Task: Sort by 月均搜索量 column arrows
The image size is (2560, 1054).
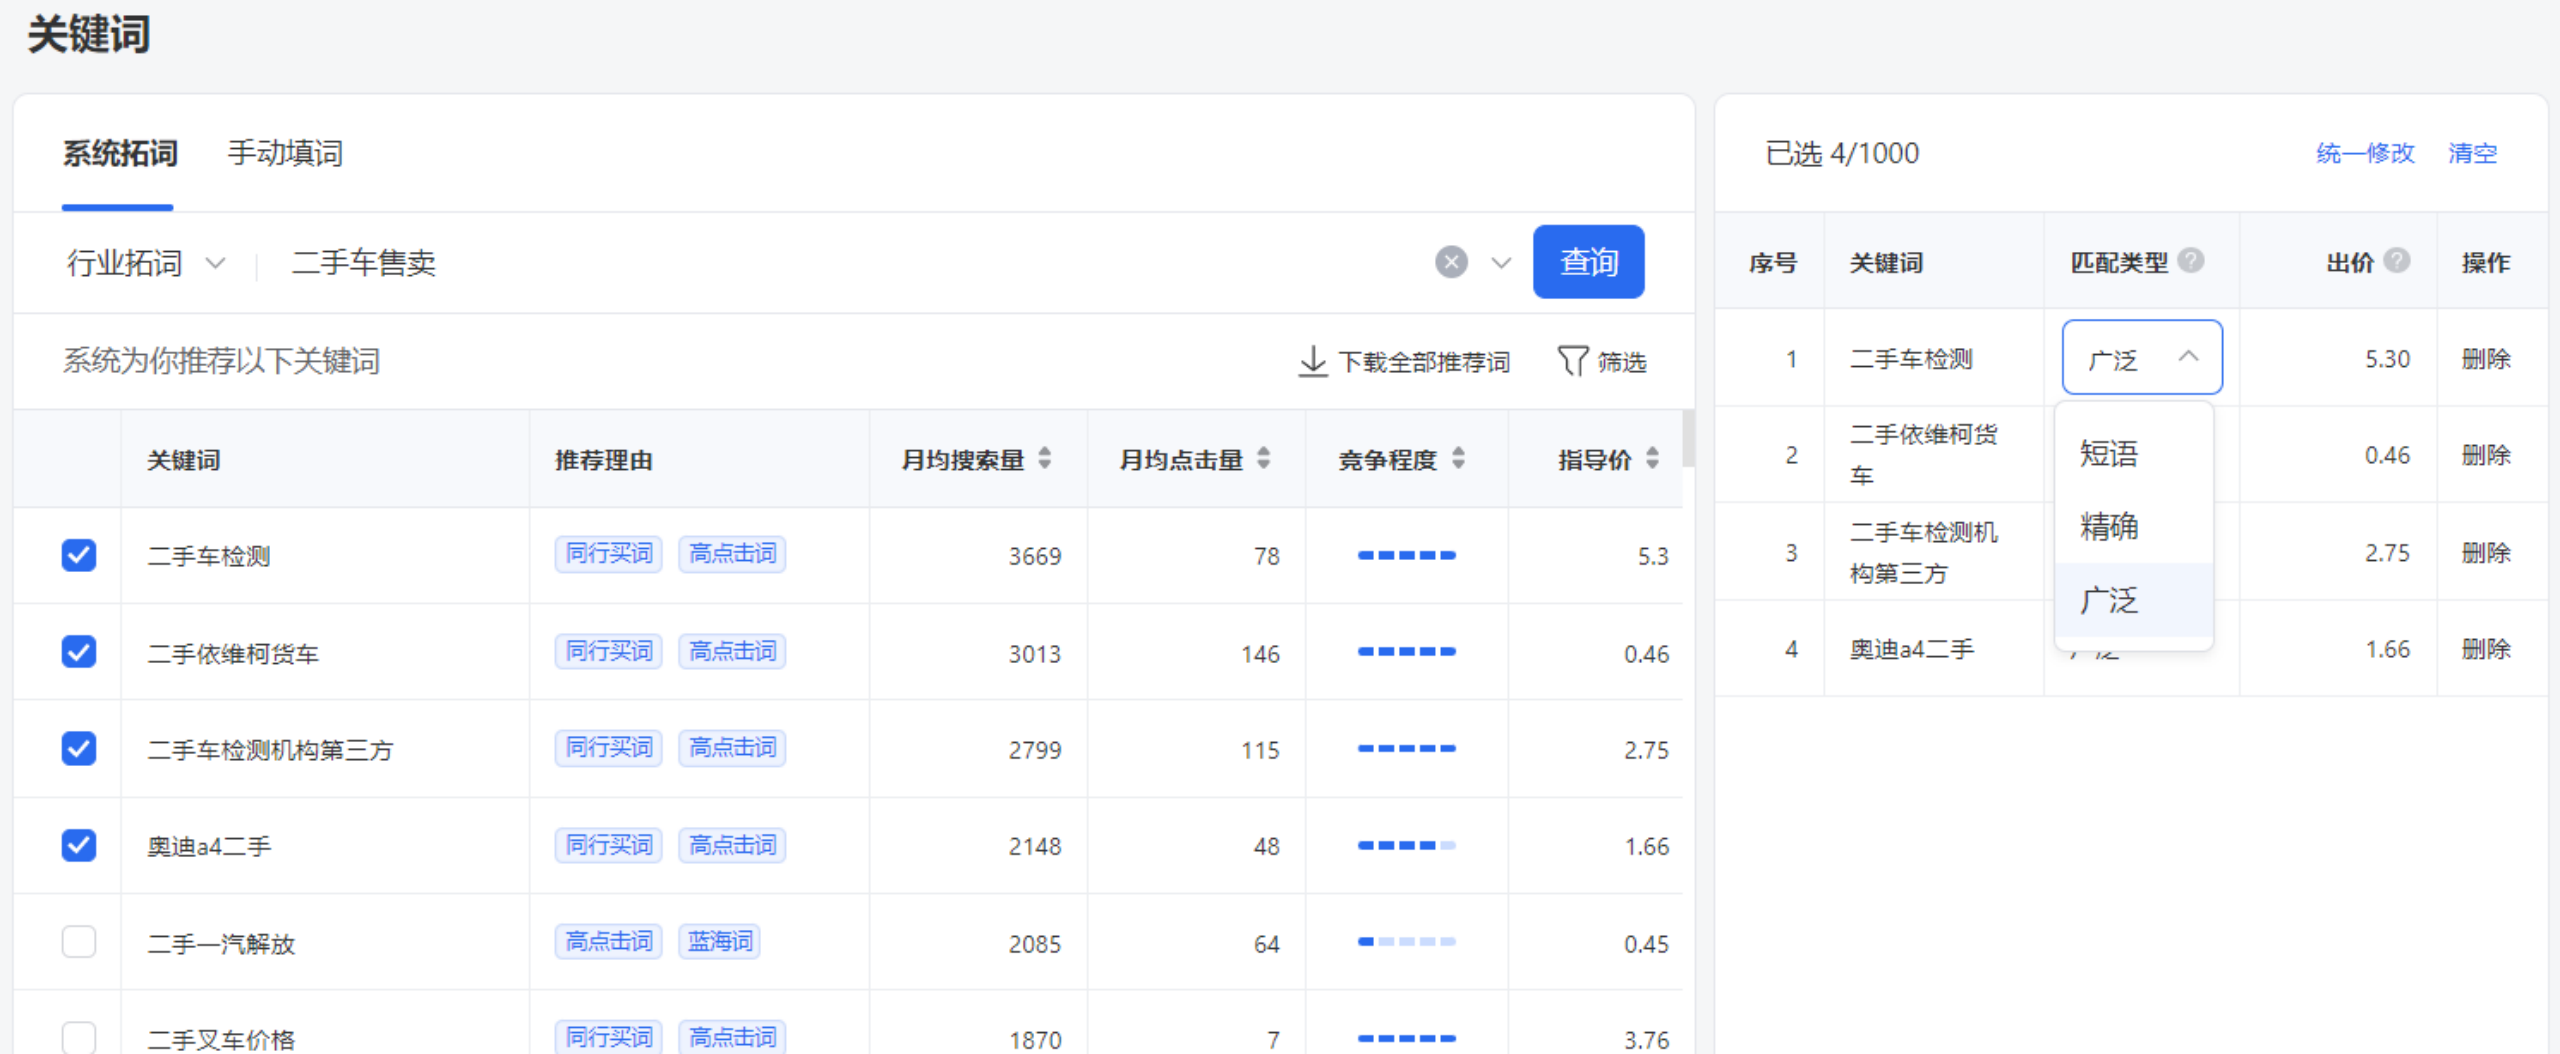Action: coord(1045,459)
